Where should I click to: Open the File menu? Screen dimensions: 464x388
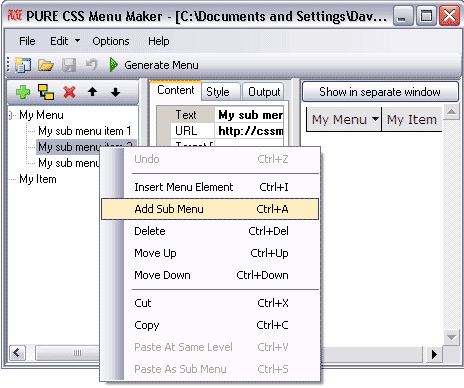pos(27,41)
